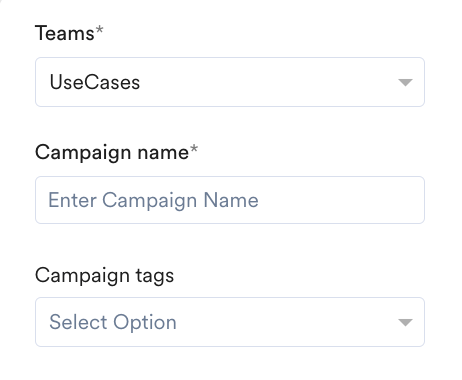This screenshot has width=462, height=380.
Task: Click the Campaign tags label
Action: [105, 276]
